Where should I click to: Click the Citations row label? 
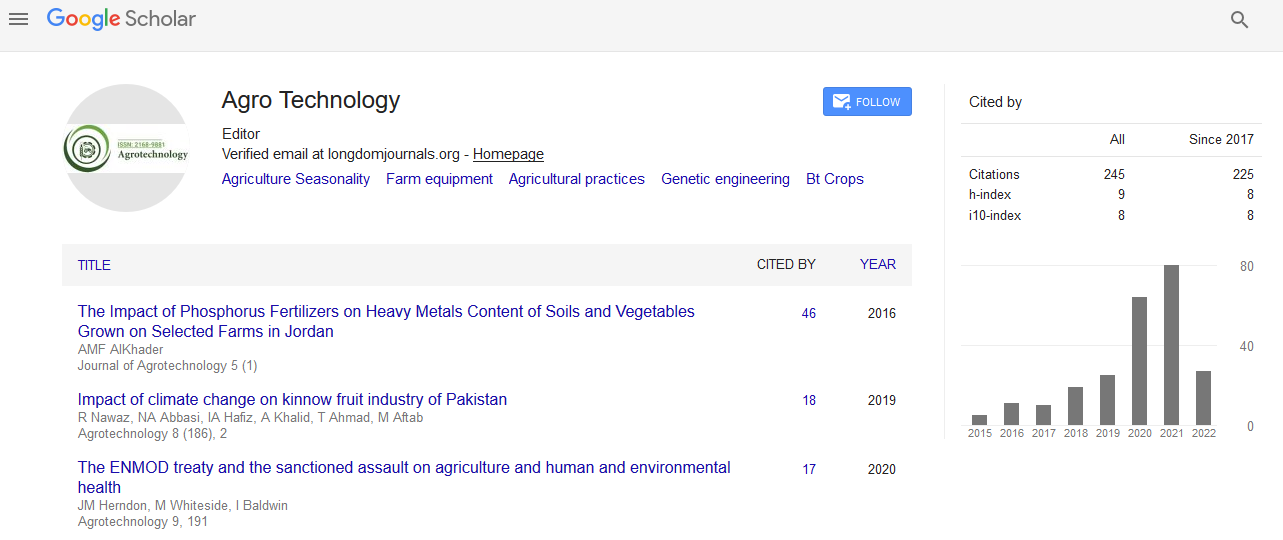tap(994, 174)
